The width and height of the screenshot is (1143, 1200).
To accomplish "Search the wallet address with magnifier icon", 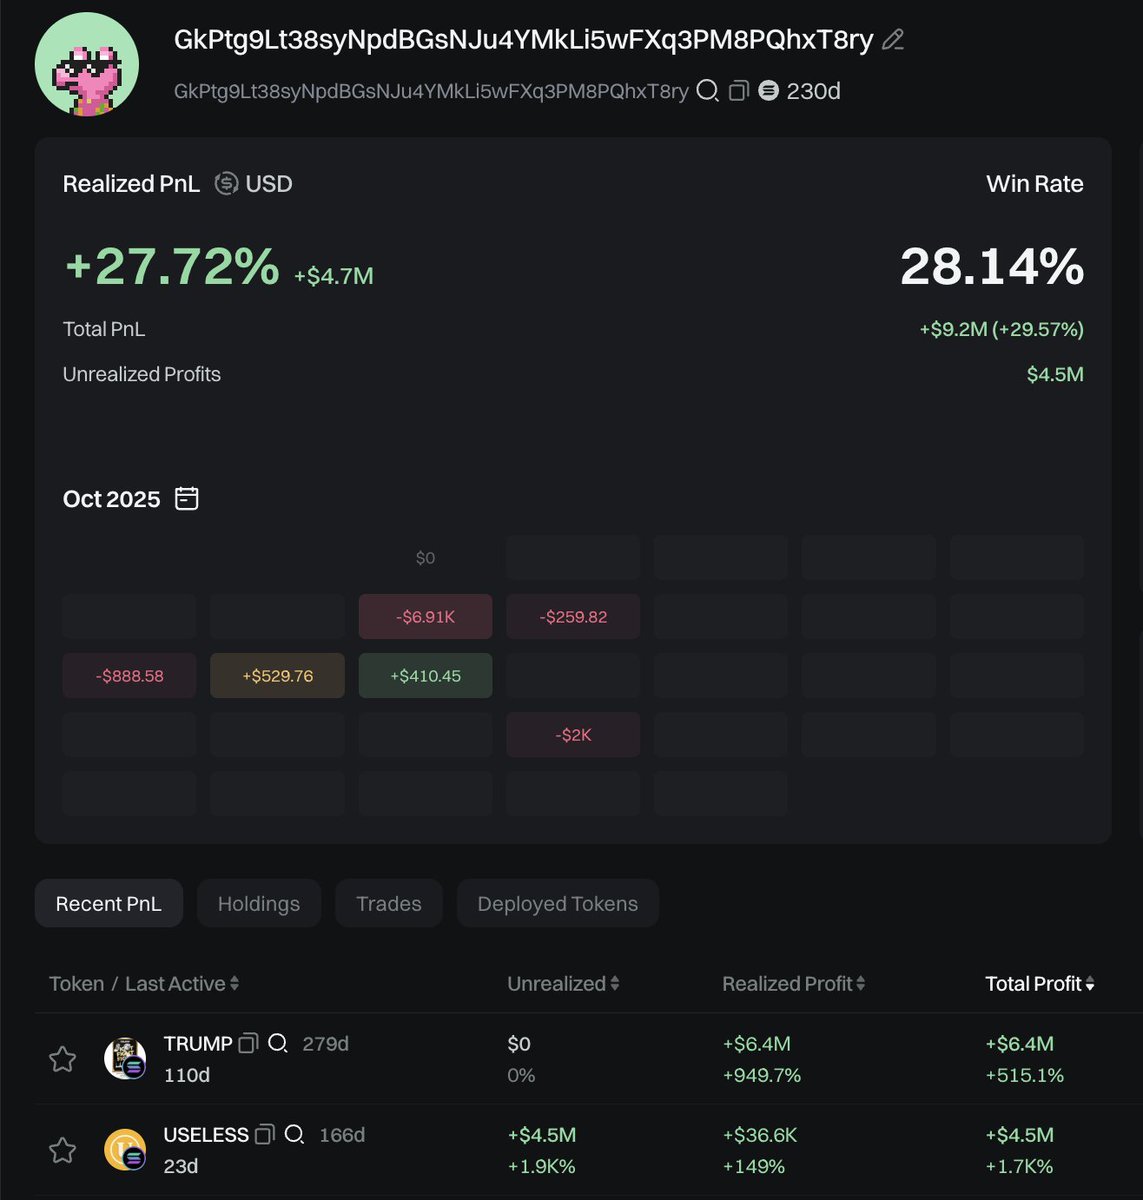I will tap(707, 91).
